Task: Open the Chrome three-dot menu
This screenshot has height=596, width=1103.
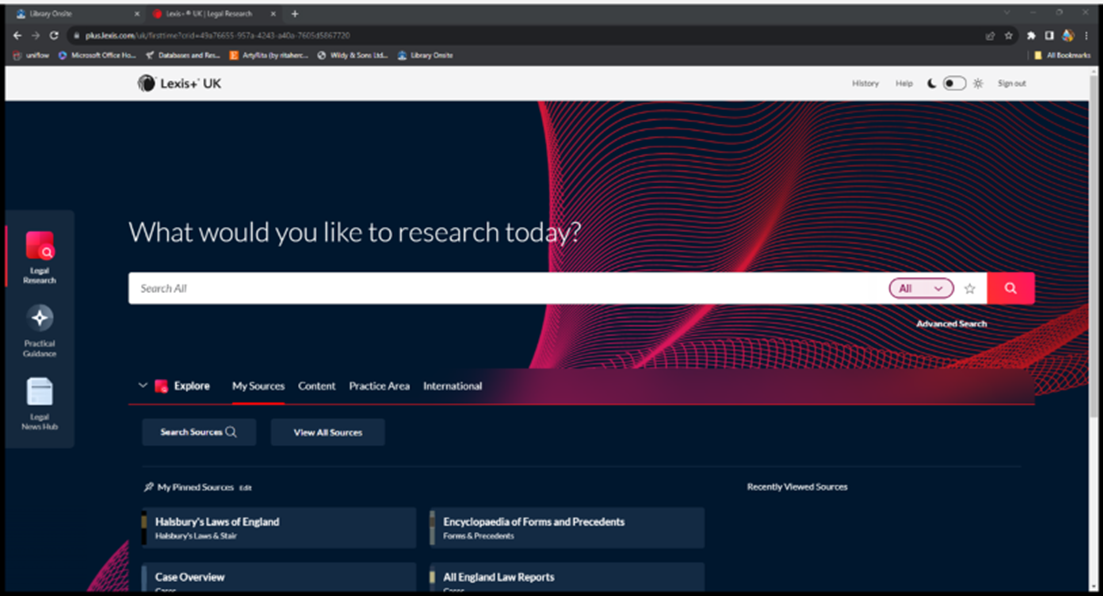Action: (1087, 35)
